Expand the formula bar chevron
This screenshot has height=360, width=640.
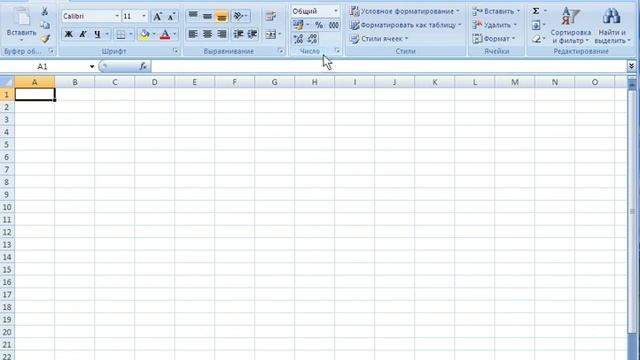[631, 66]
